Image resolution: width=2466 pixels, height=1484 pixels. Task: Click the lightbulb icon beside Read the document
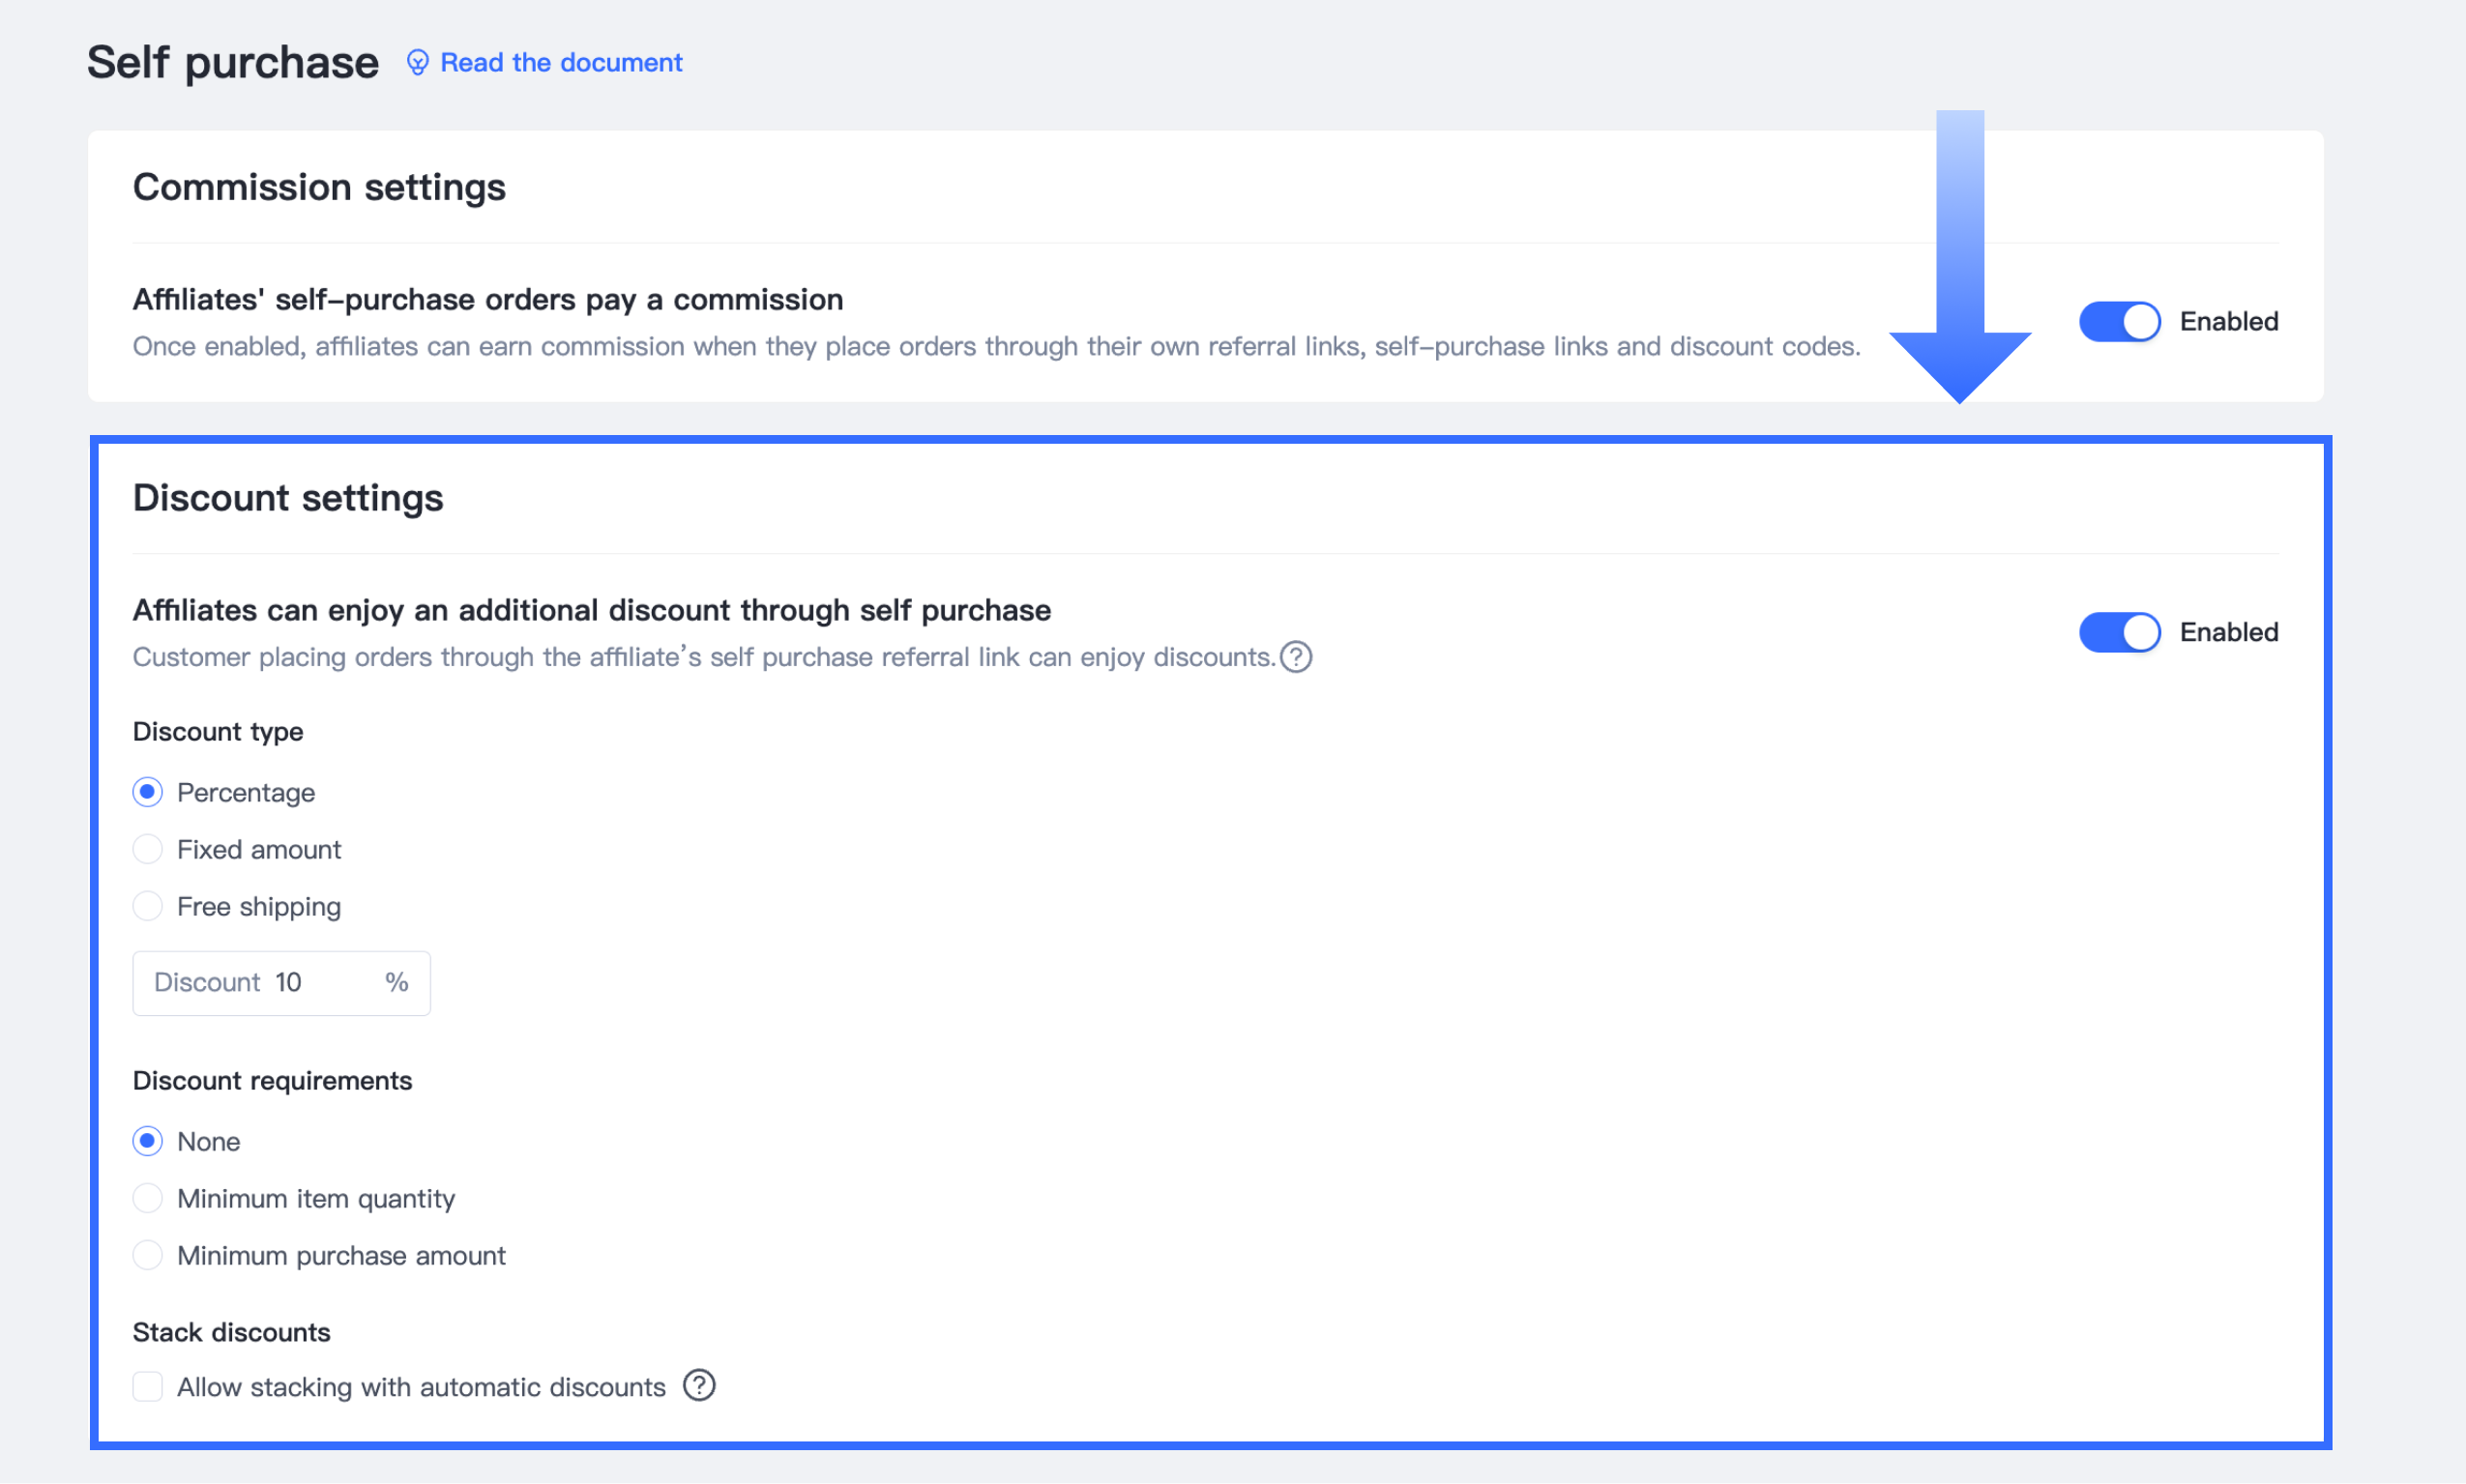tap(417, 63)
